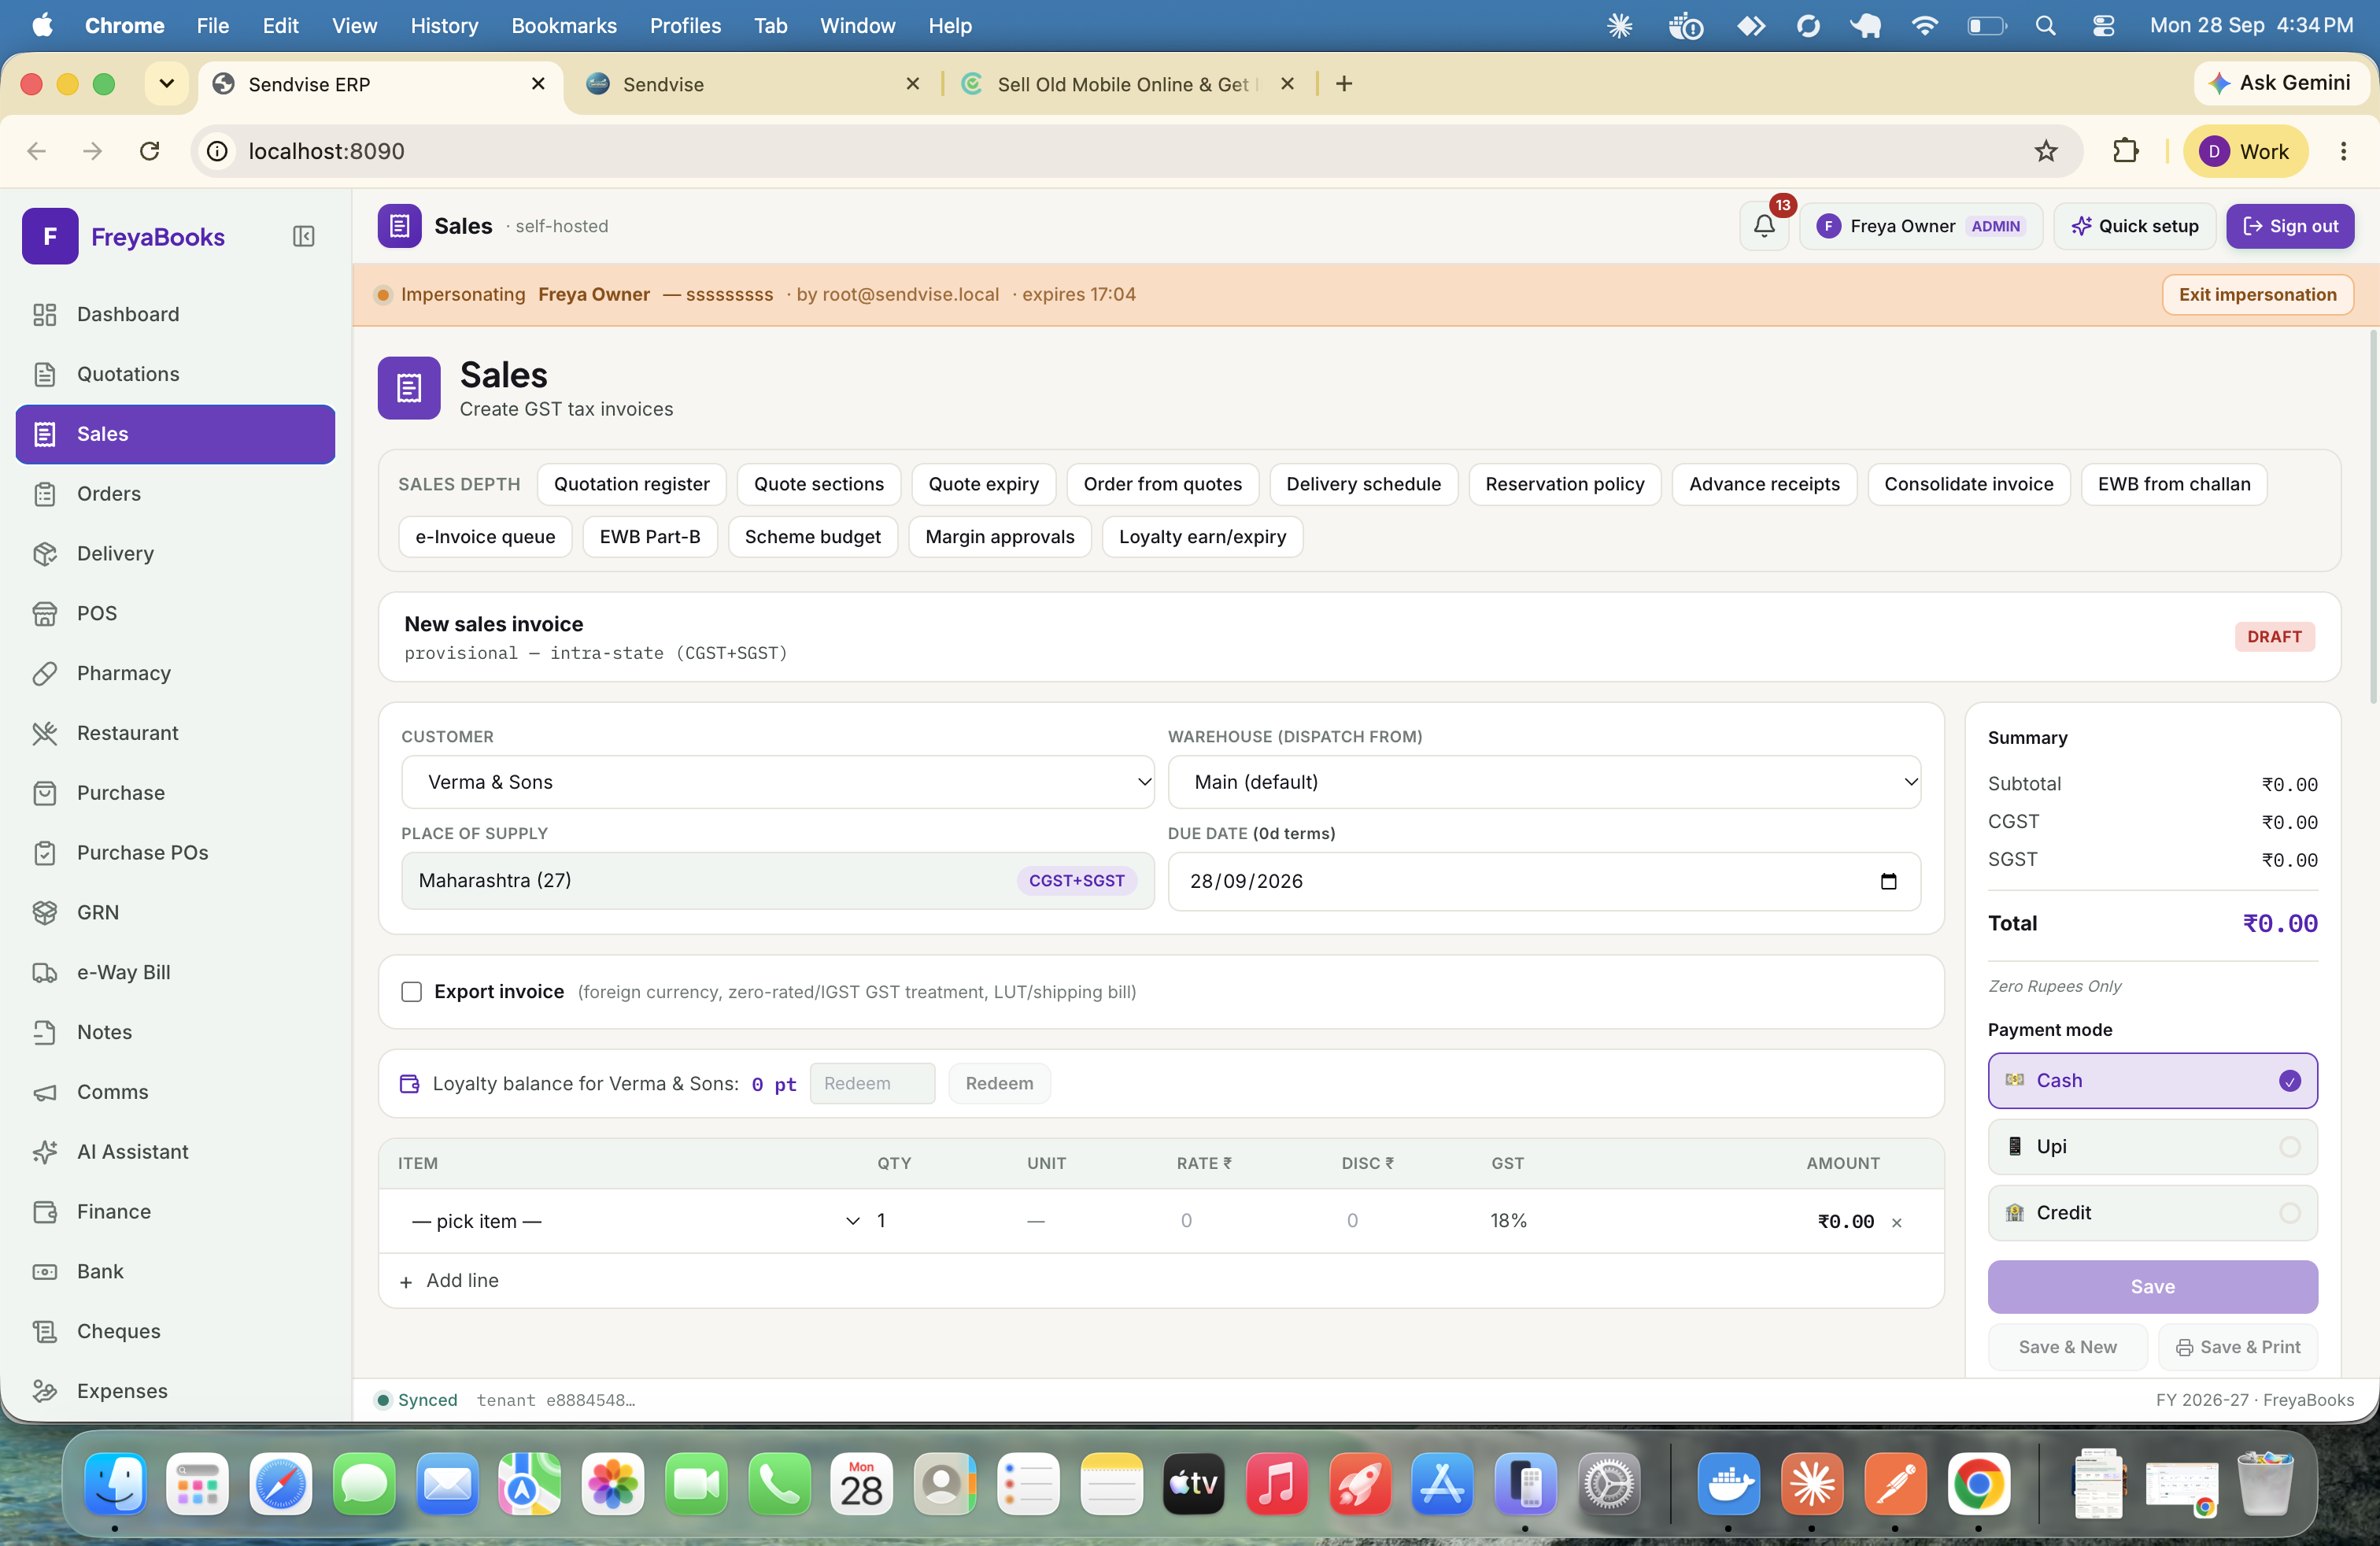Open the calendar picker on due date
Image resolution: width=2380 pixels, height=1546 pixels.
[x=1888, y=881]
